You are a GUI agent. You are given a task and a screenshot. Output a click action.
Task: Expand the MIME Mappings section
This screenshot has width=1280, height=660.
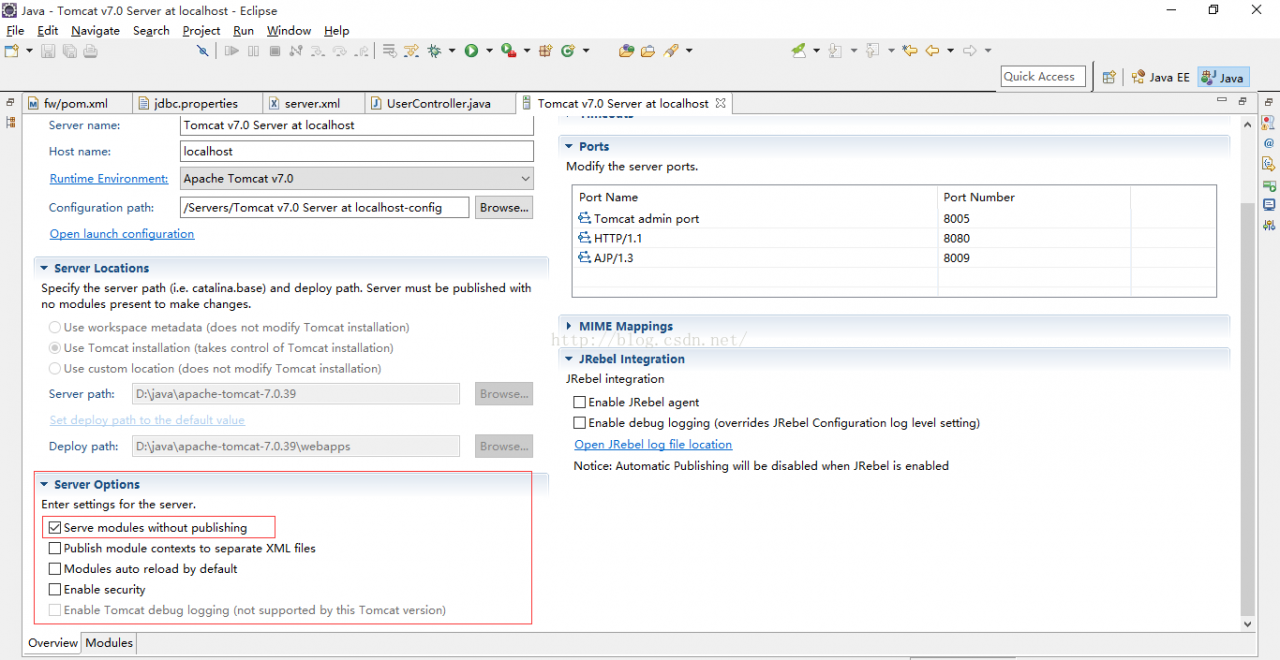pyautogui.click(x=569, y=326)
